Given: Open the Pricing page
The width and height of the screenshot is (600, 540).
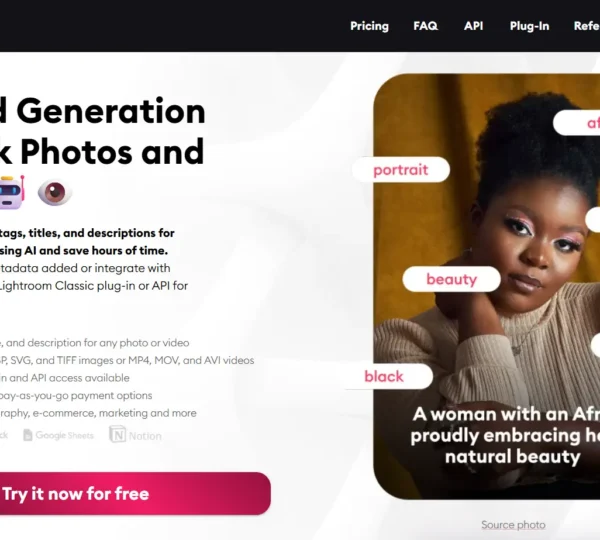Looking at the screenshot, I should tap(369, 26).
